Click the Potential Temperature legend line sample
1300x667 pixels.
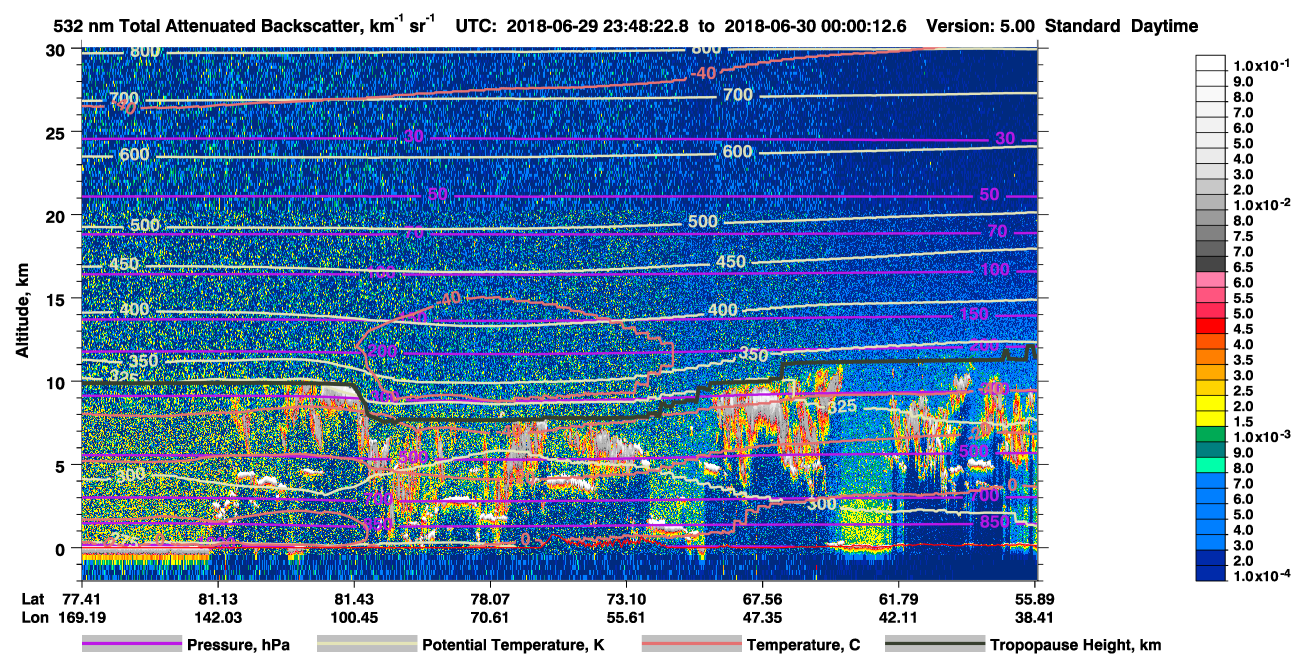tap(366, 645)
